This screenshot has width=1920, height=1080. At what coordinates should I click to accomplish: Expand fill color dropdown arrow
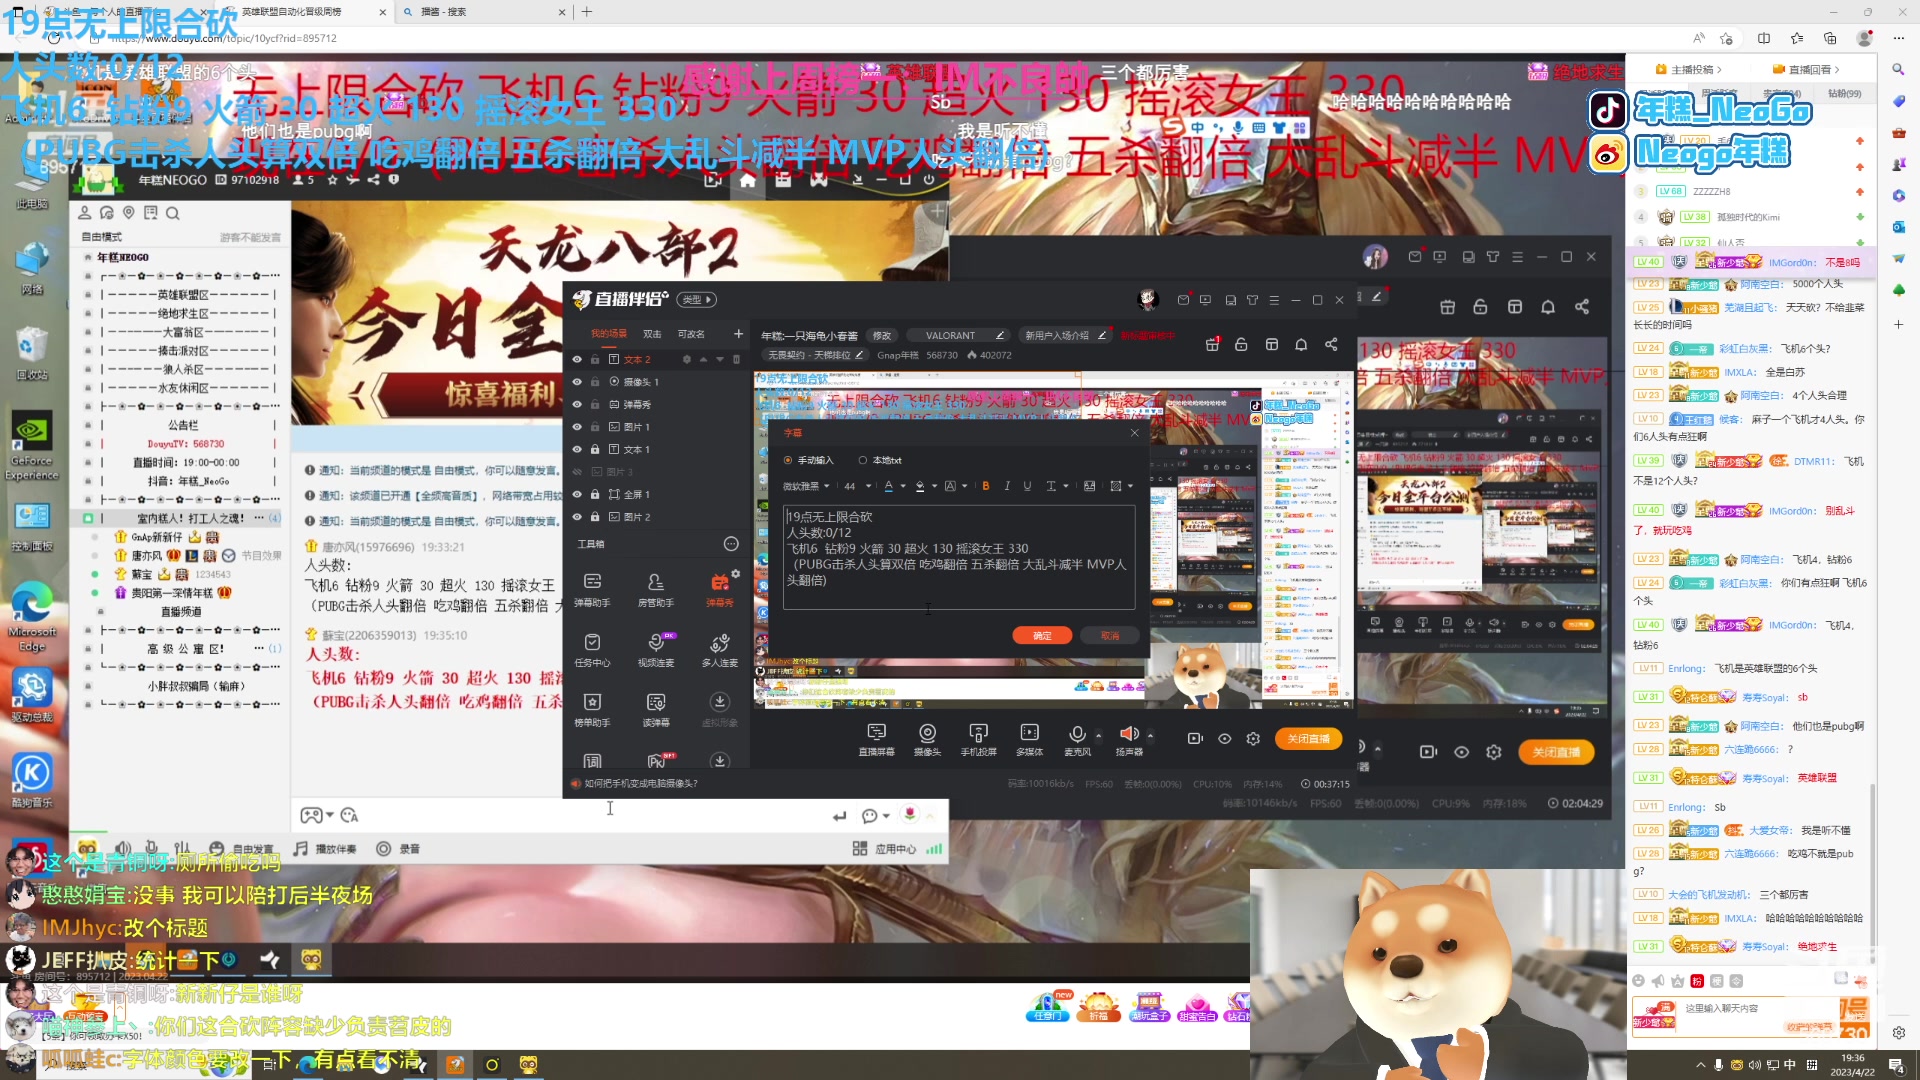pos(935,486)
